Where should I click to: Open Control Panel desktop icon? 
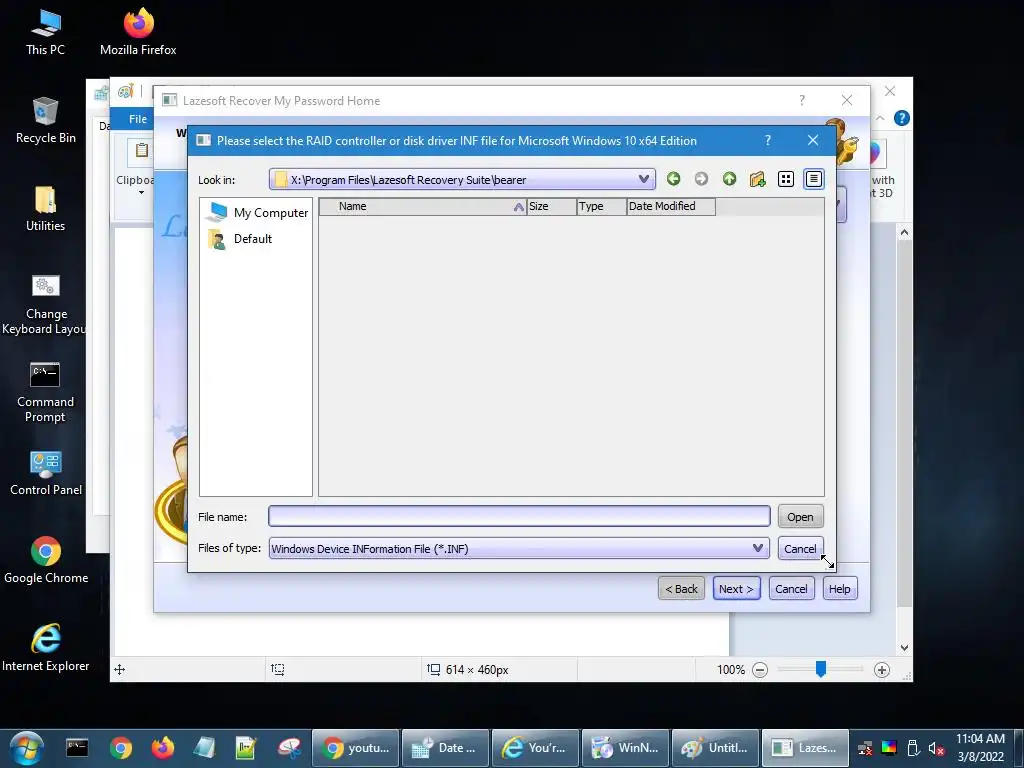[46, 473]
